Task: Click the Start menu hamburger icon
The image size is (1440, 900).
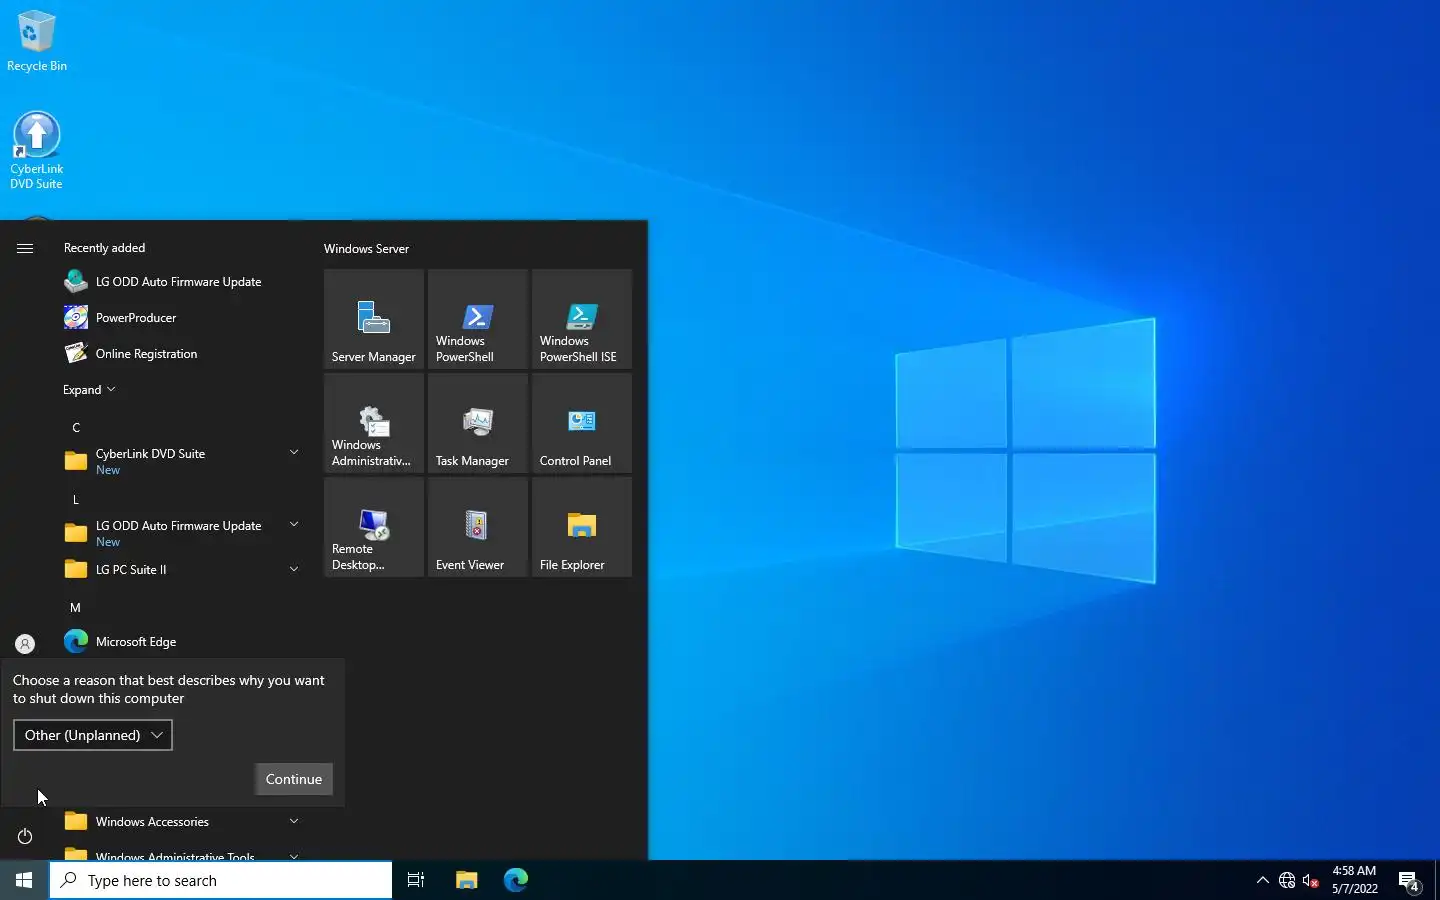Action: tap(25, 248)
